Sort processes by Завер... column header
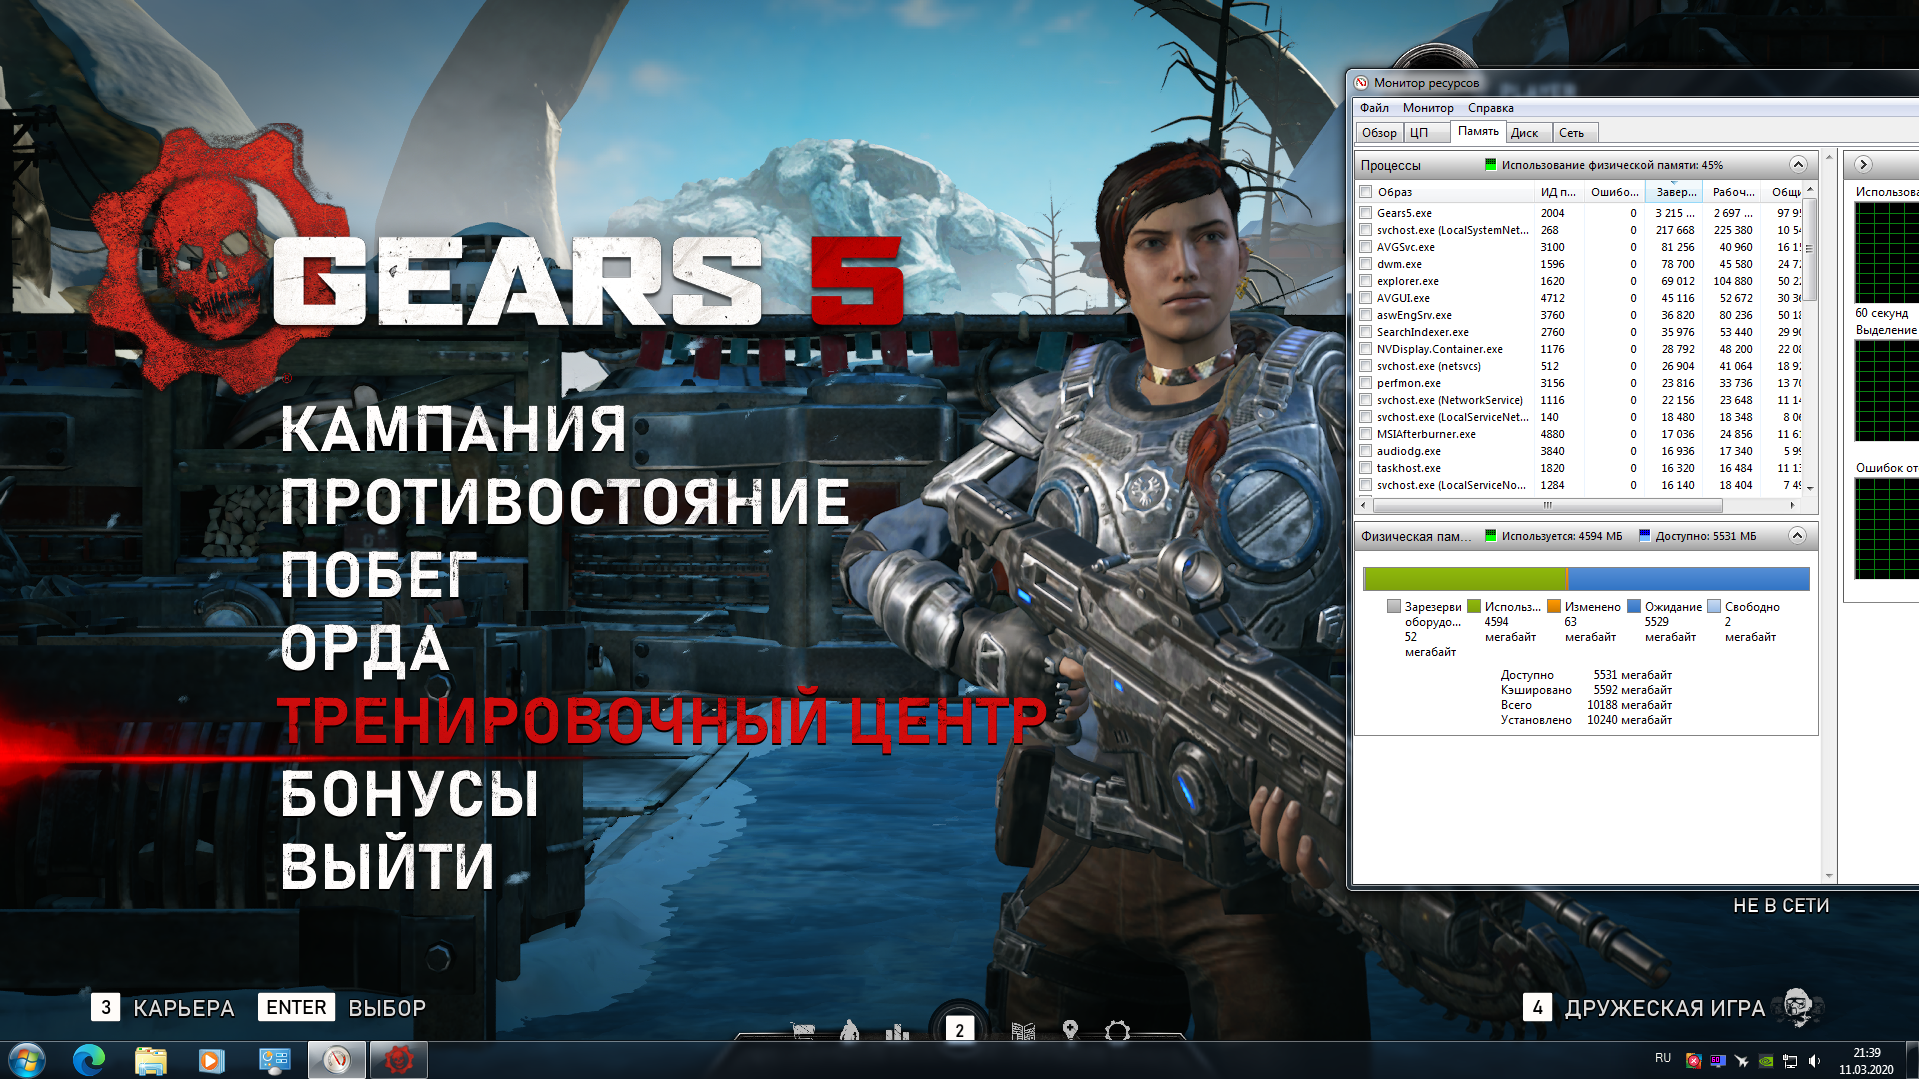 (1674, 192)
